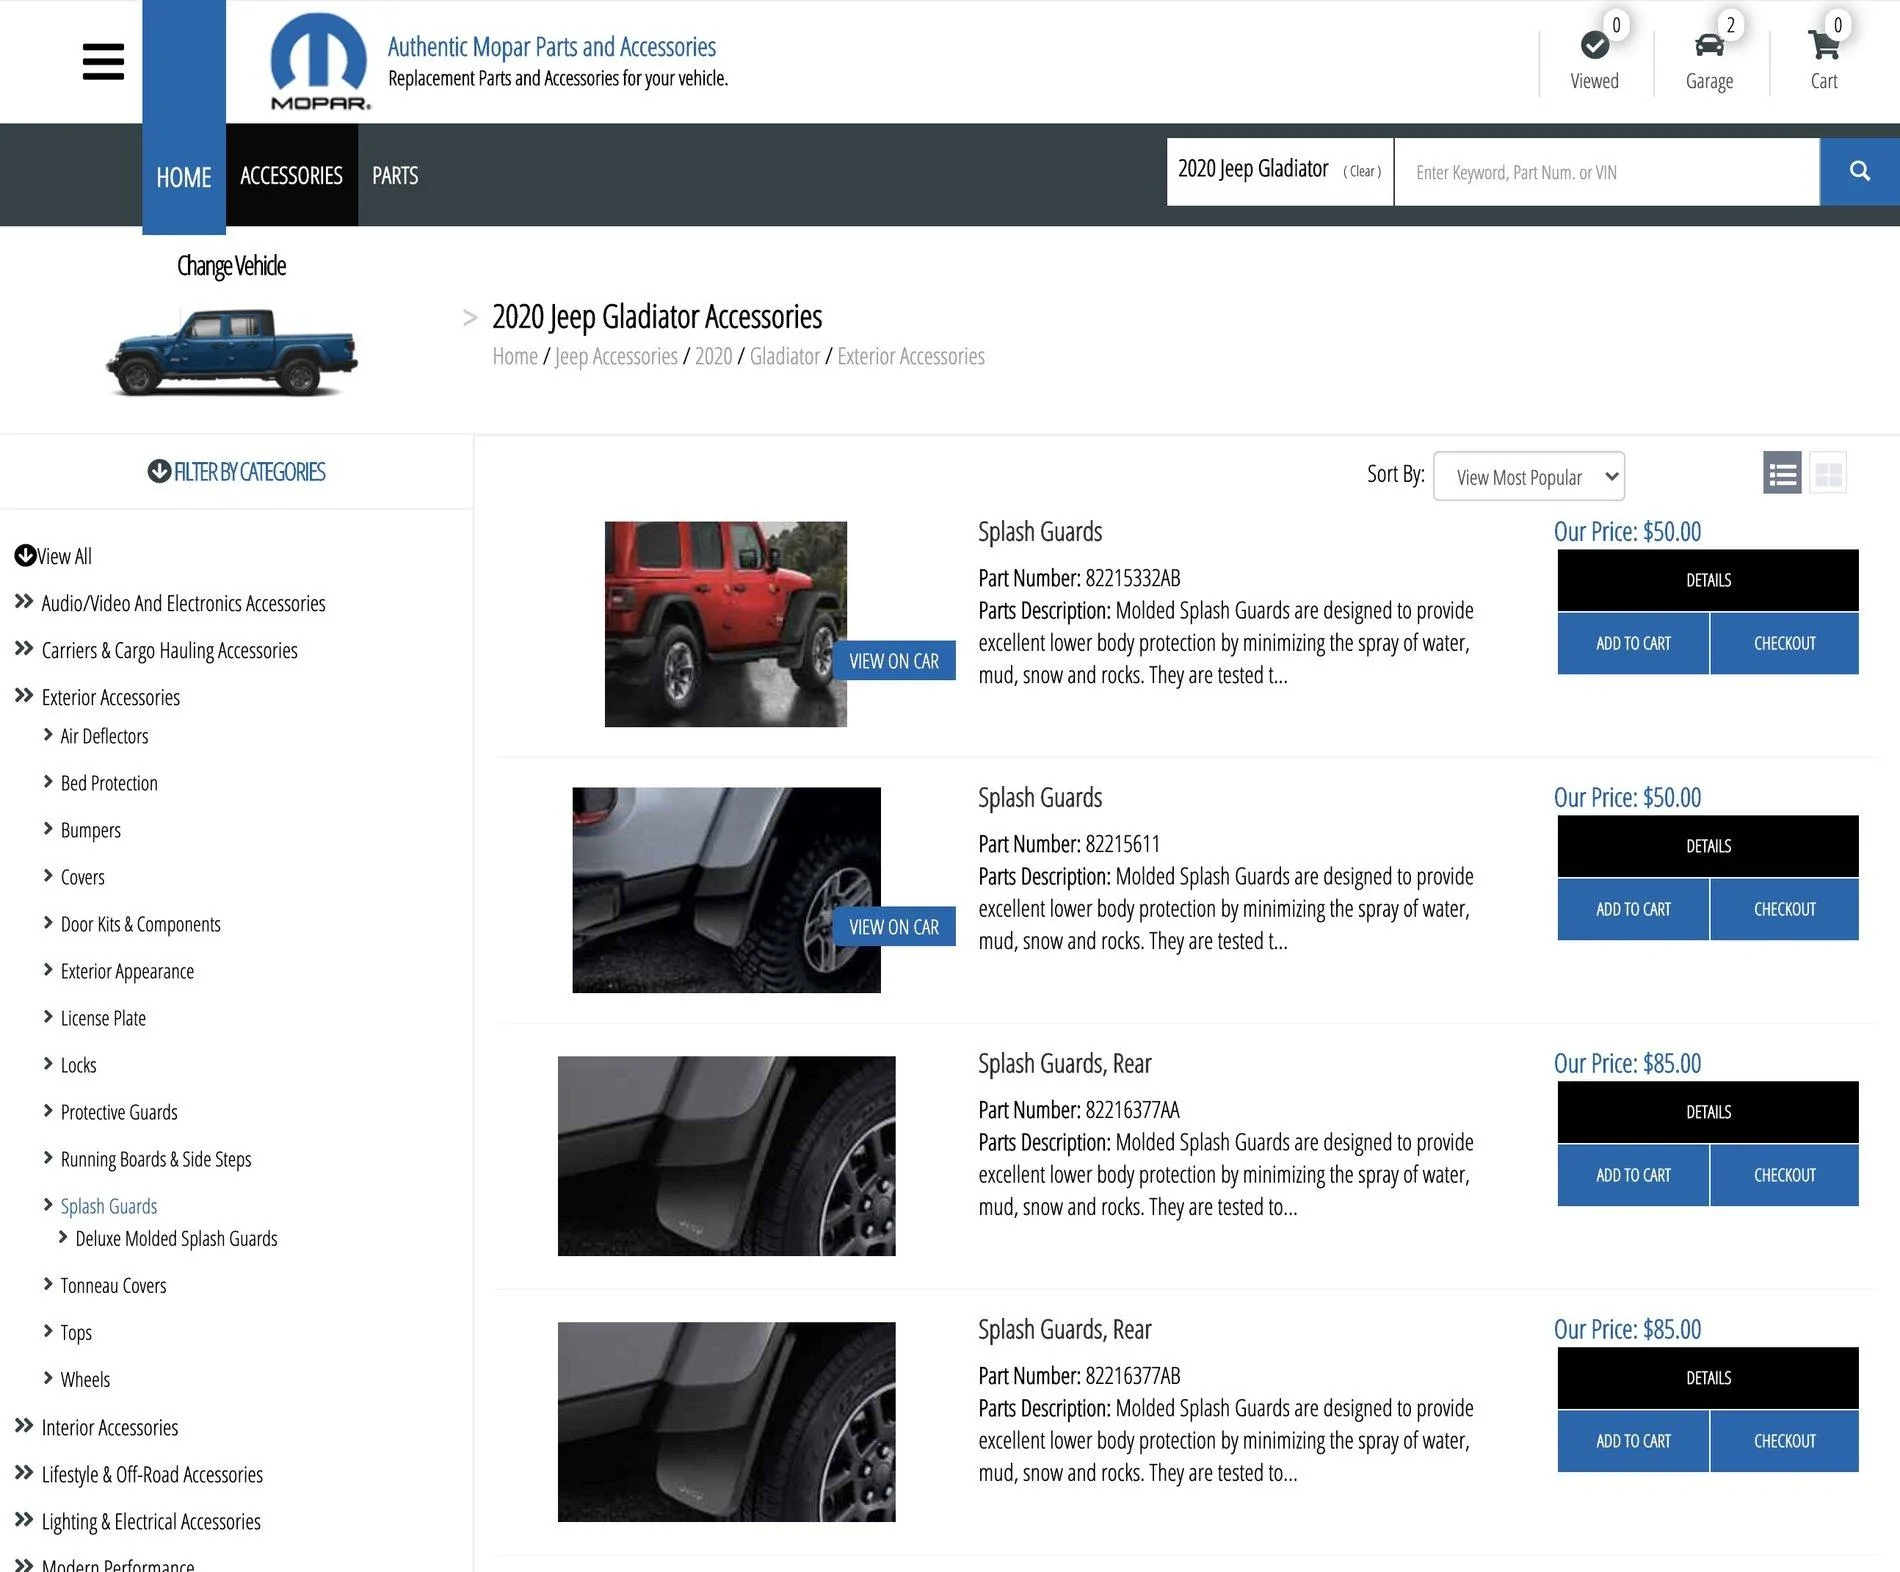Checkout with part 82216377AA
This screenshot has width=1900, height=1572.
point(1785,1175)
